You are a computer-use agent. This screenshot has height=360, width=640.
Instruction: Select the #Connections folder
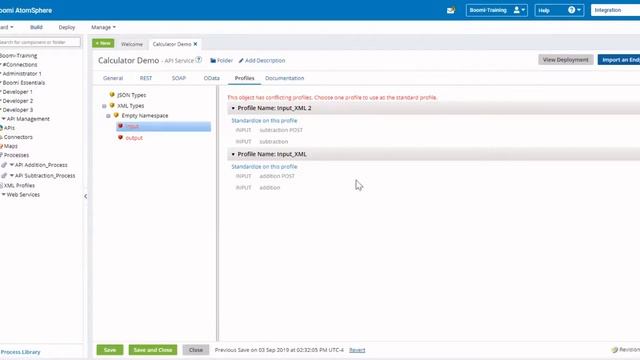pyautogui.click(x=20, y=64)
